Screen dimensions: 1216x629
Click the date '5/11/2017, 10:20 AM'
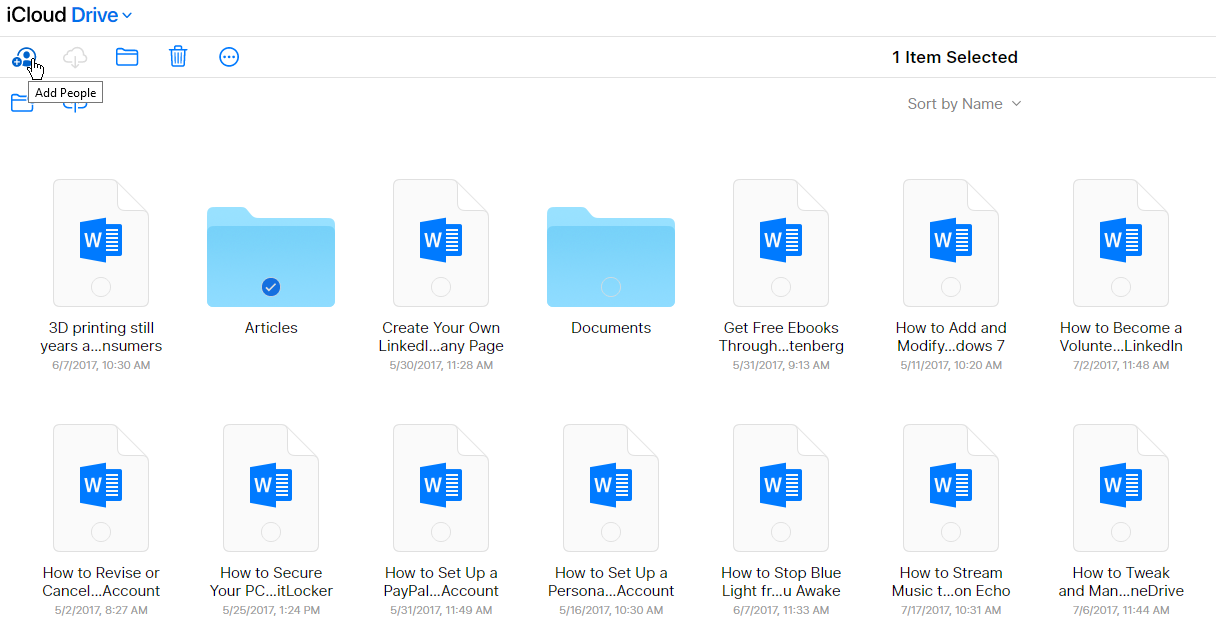pos(951,365)
